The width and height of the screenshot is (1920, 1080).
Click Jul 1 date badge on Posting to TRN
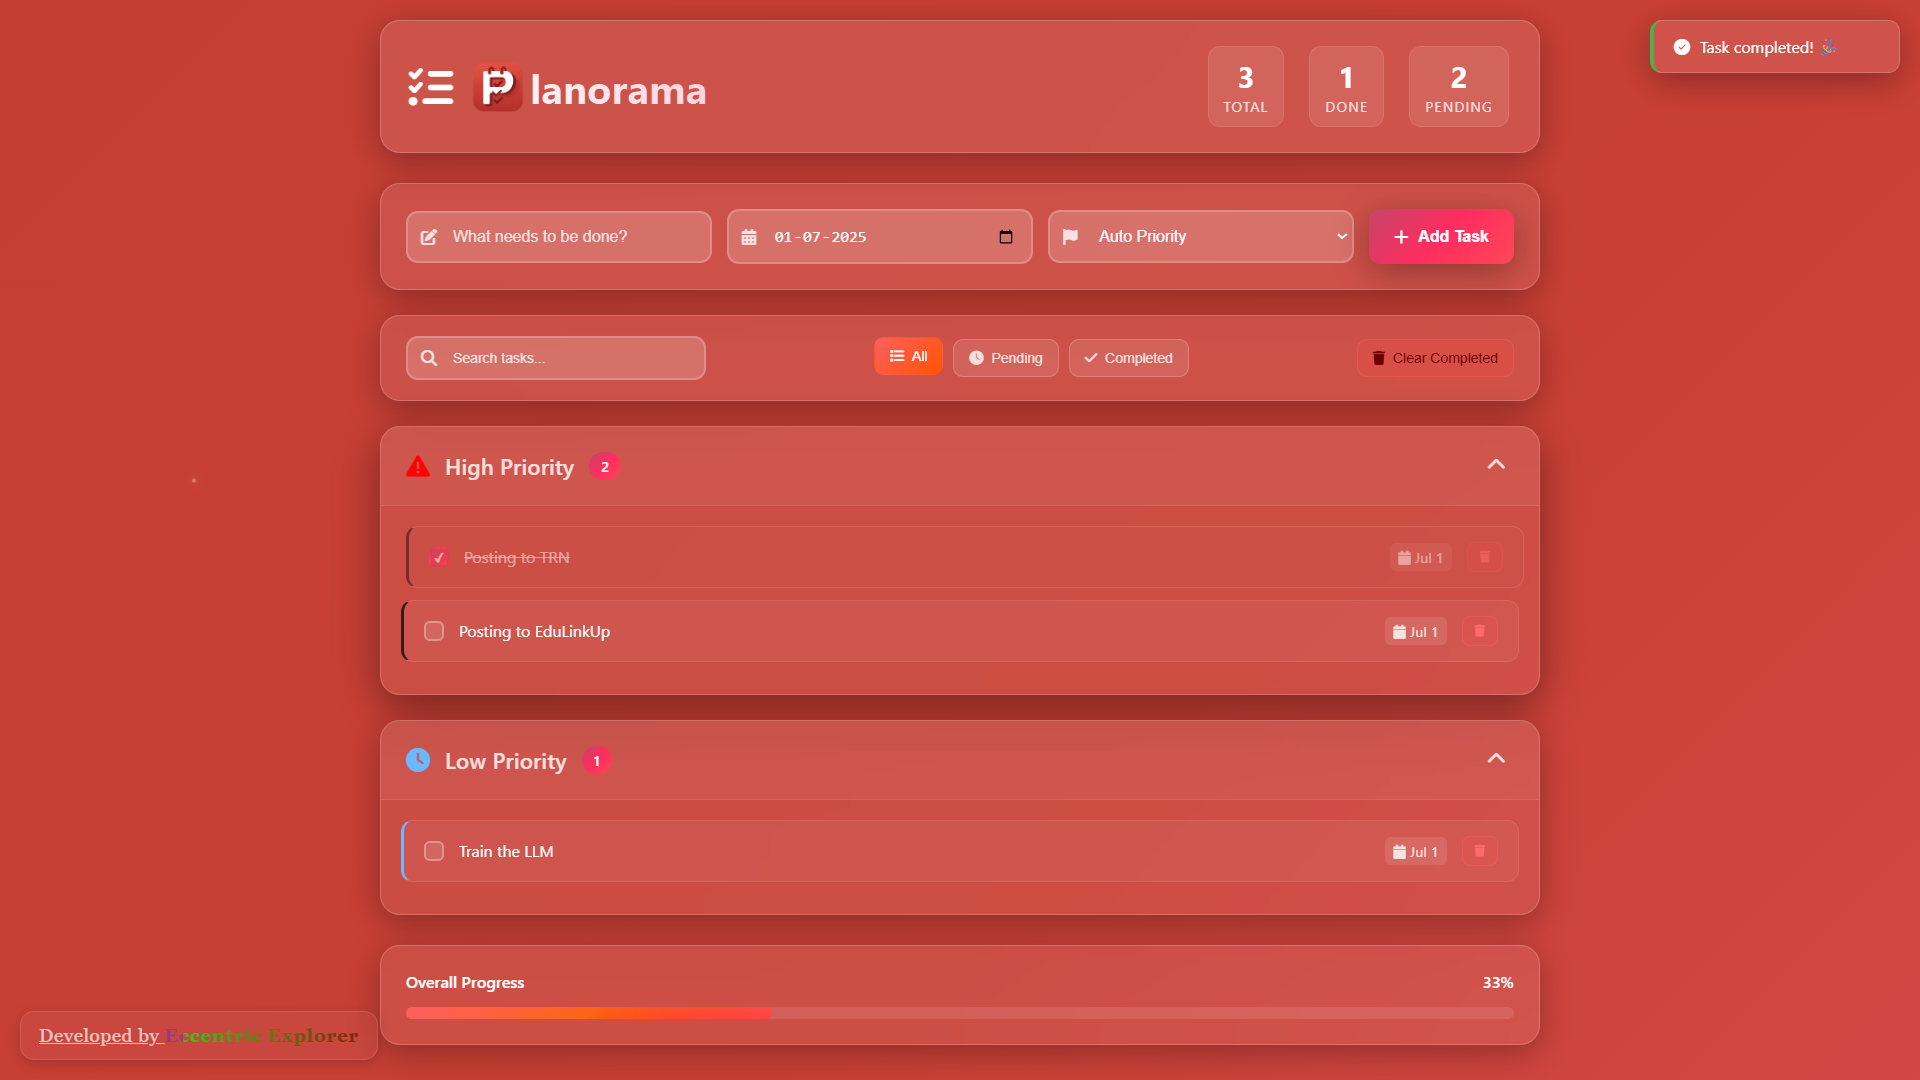[x=1421, y=558]
